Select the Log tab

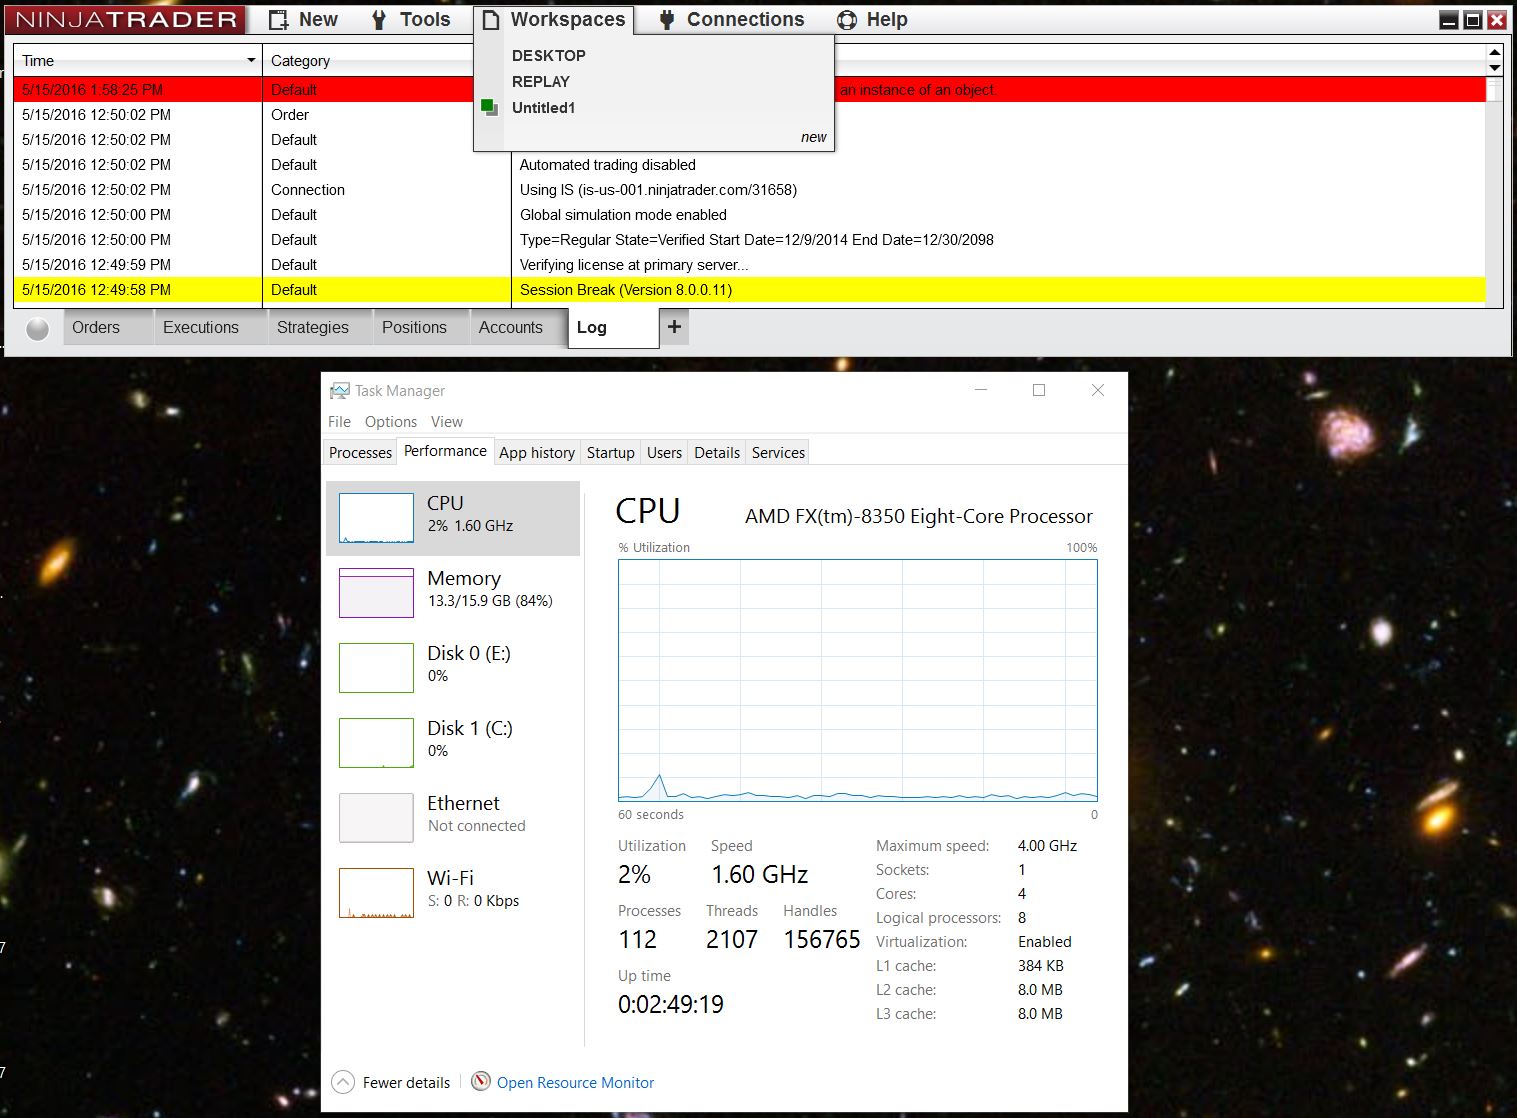pos(613,327)
